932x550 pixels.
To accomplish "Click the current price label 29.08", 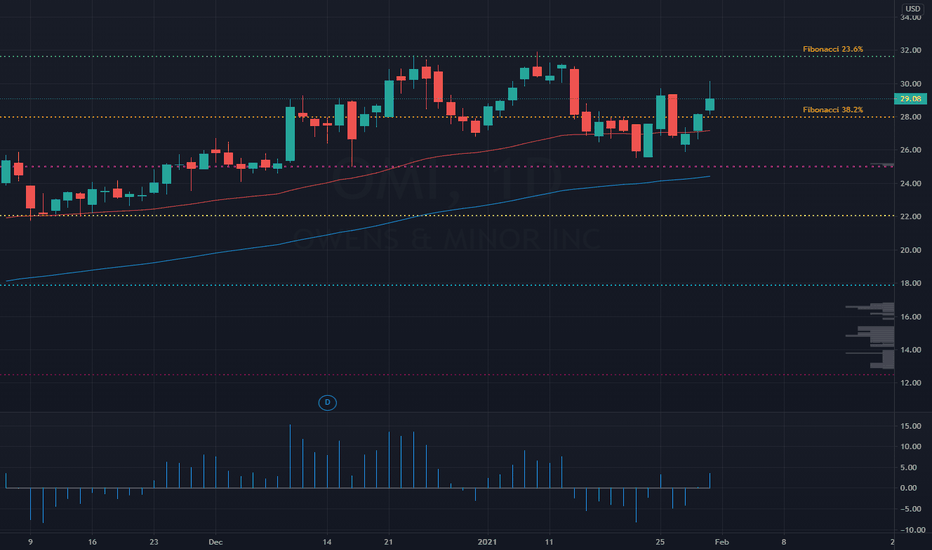I will click(x=911, y=99).
